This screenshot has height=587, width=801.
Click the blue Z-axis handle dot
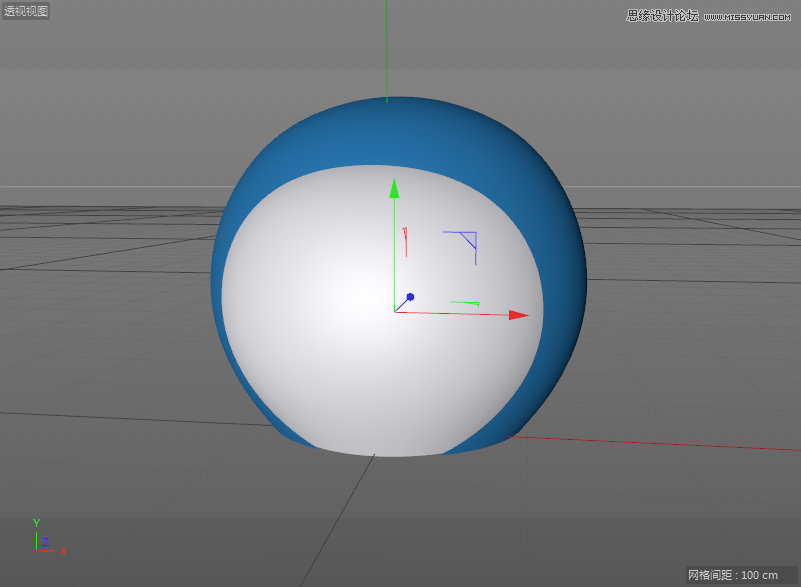[411, 297]
